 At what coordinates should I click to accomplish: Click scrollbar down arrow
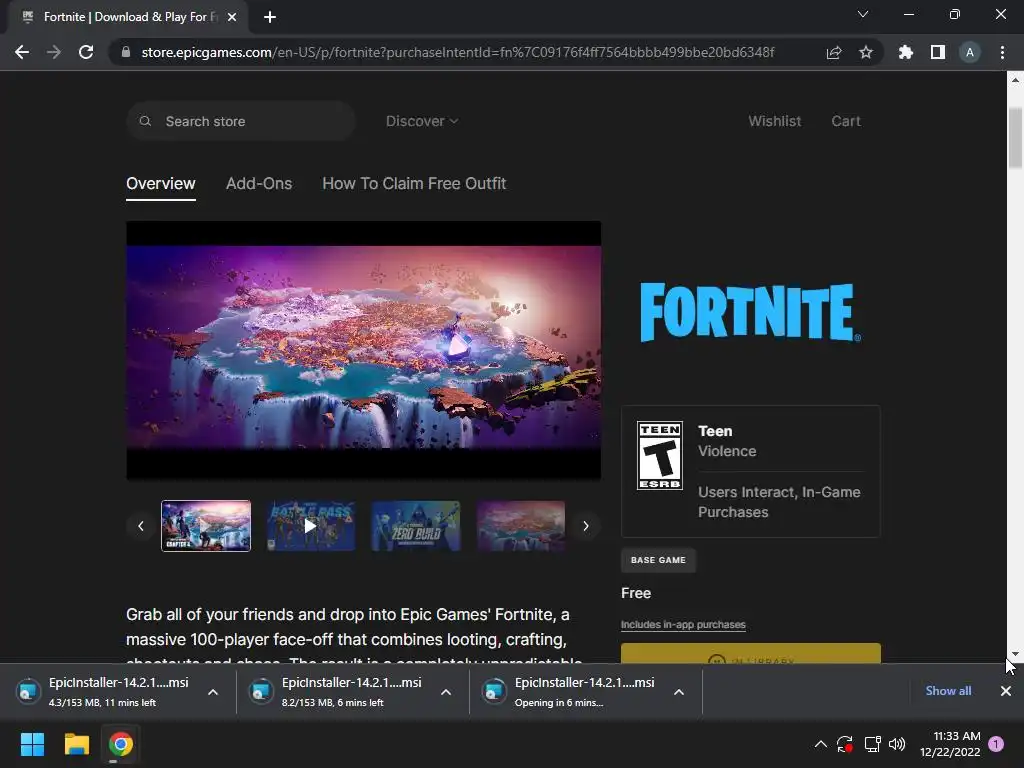pyautogui.click(x=1015, y=654)
